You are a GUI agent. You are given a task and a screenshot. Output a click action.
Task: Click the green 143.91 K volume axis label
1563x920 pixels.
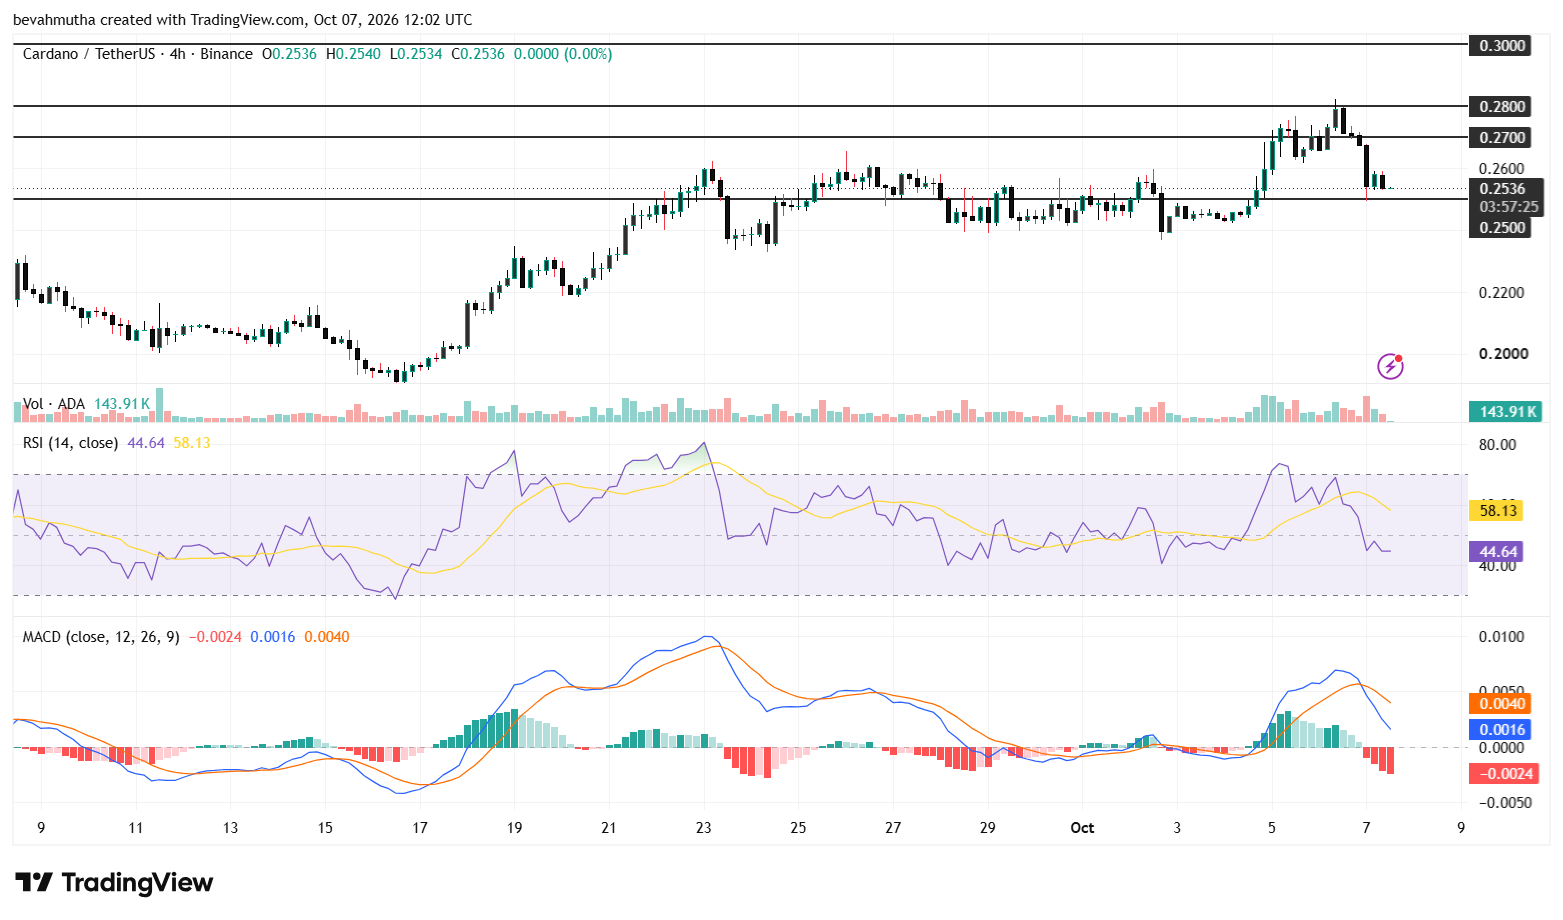point(1505,411)
